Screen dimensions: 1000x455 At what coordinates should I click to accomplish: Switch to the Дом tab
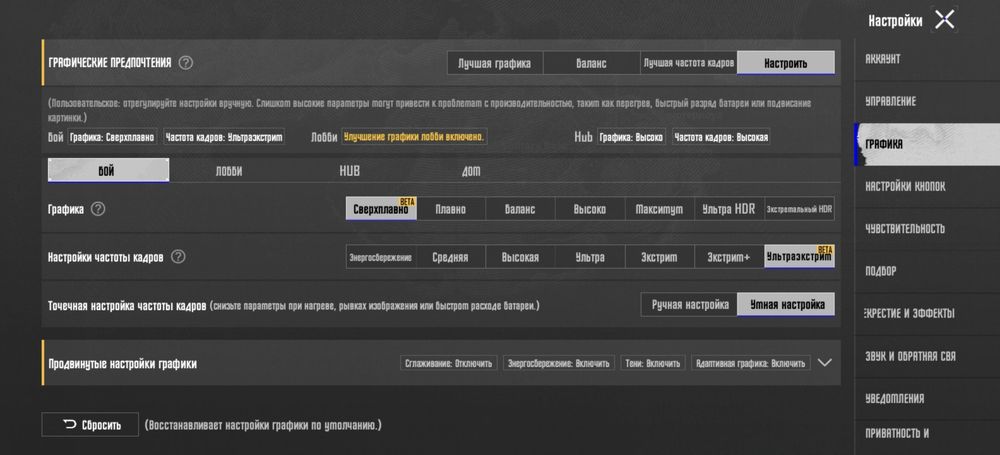pos(471,171)
